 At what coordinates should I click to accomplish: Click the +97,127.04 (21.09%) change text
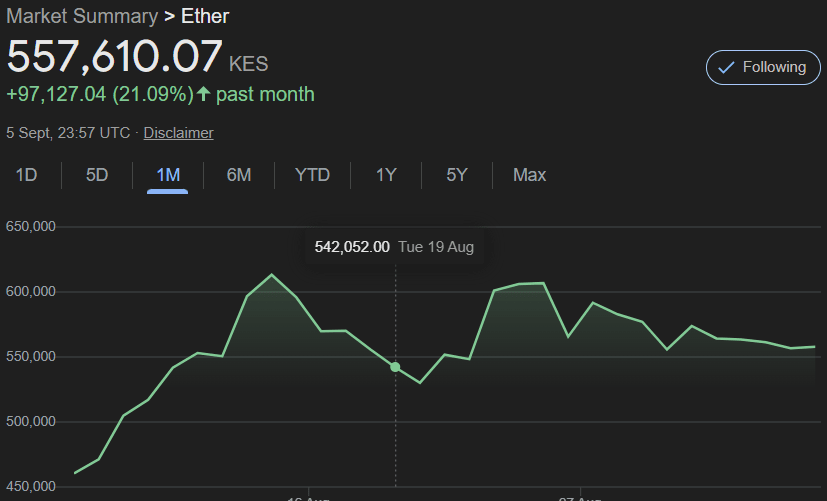pos(100,94)
